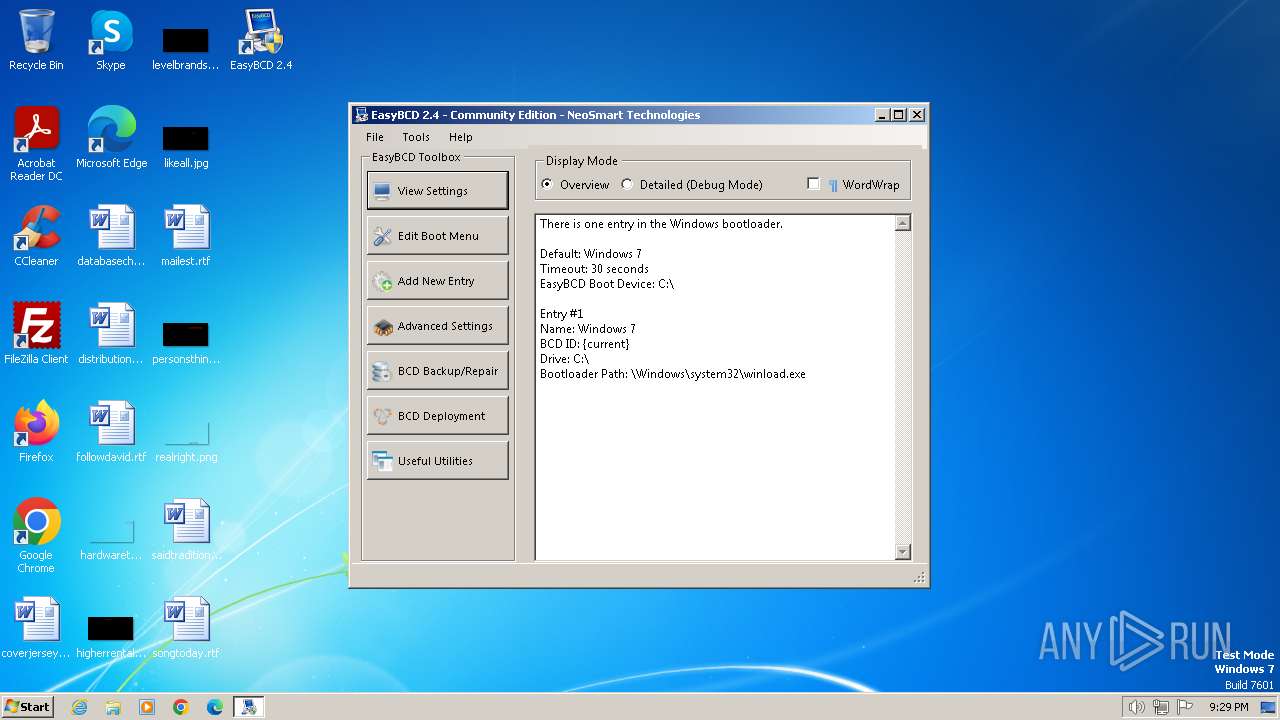Open the Edit Boot Menu section

click(x=437, y=236)
